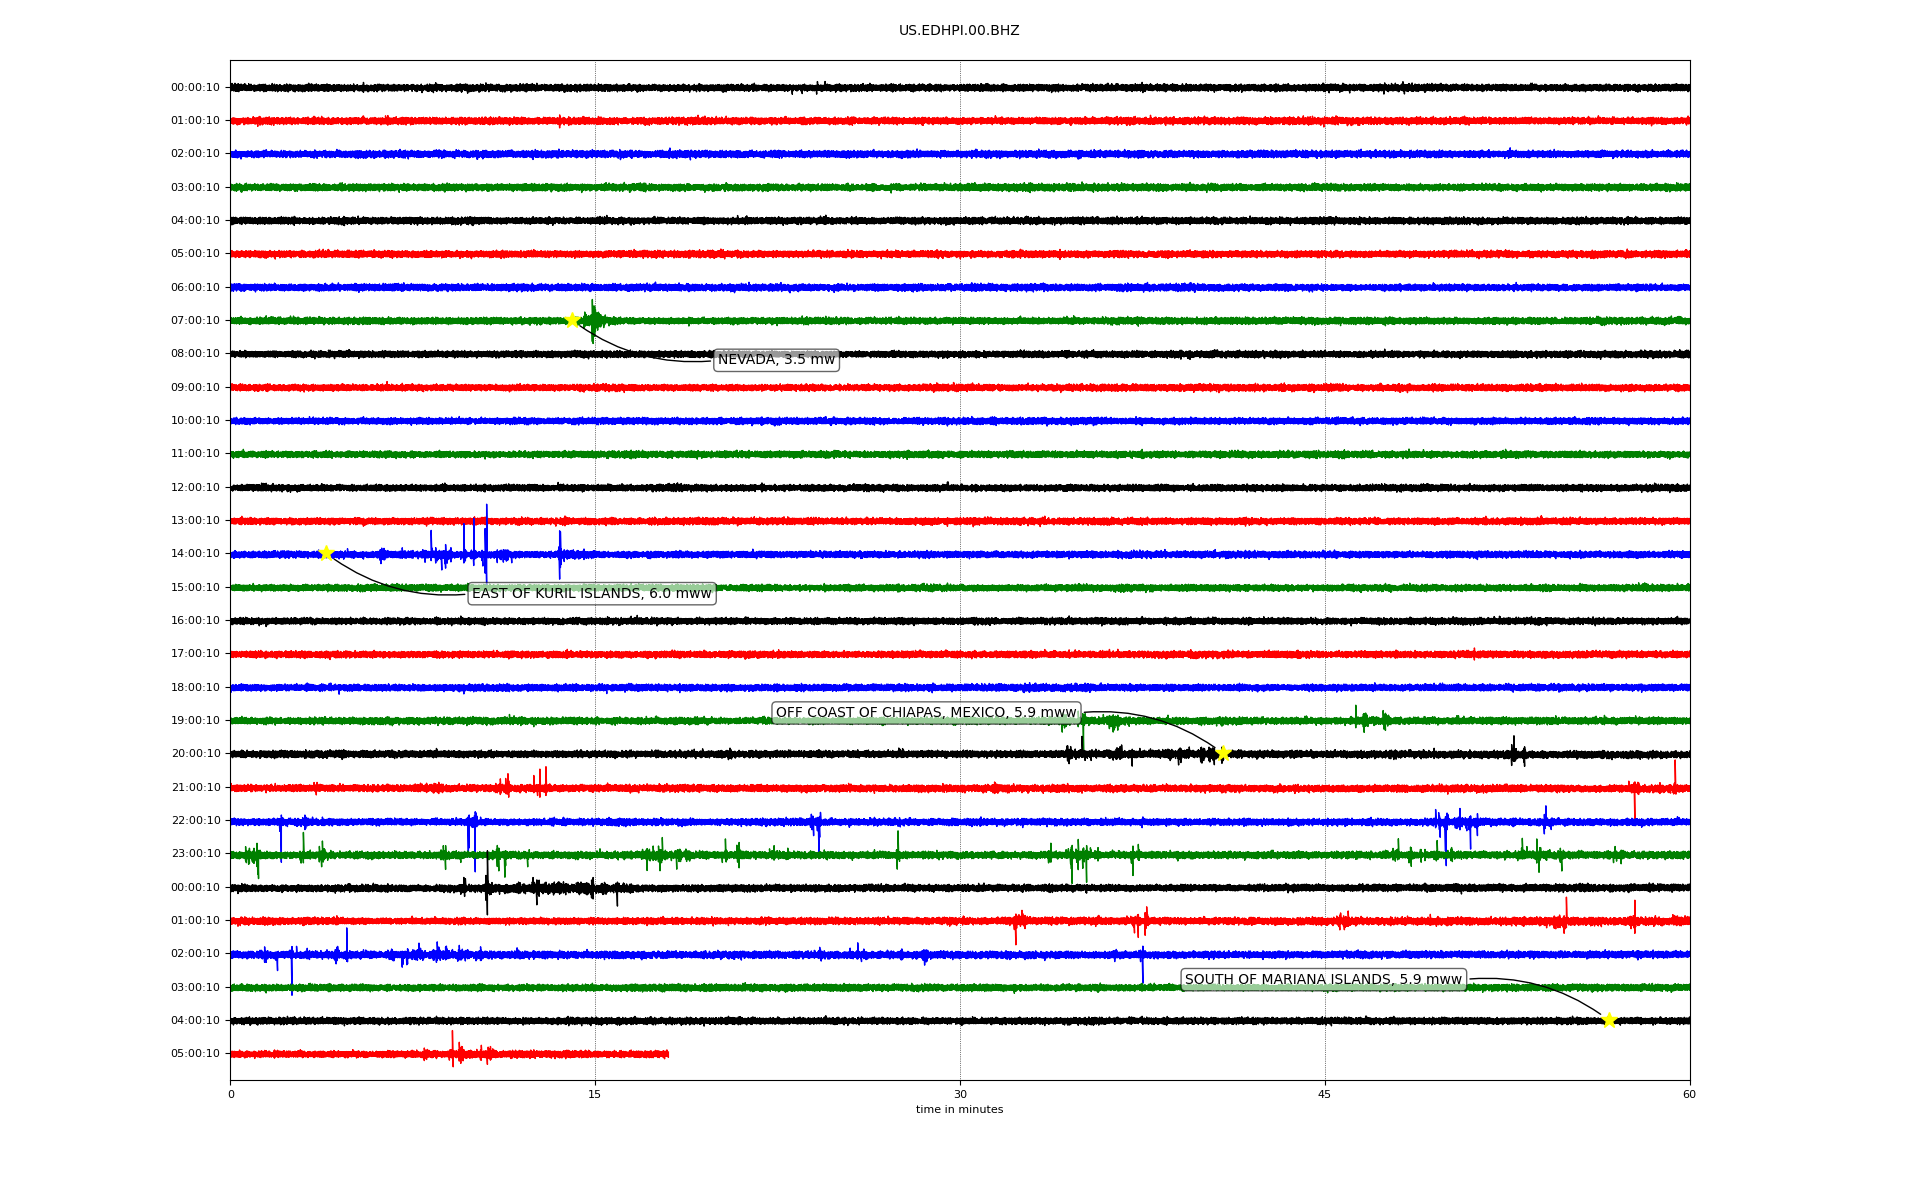Image resolution: width=1920 pixels, height=1200 pixels.
Task: Click the x-axis tick label 0
Action: 231,1094
